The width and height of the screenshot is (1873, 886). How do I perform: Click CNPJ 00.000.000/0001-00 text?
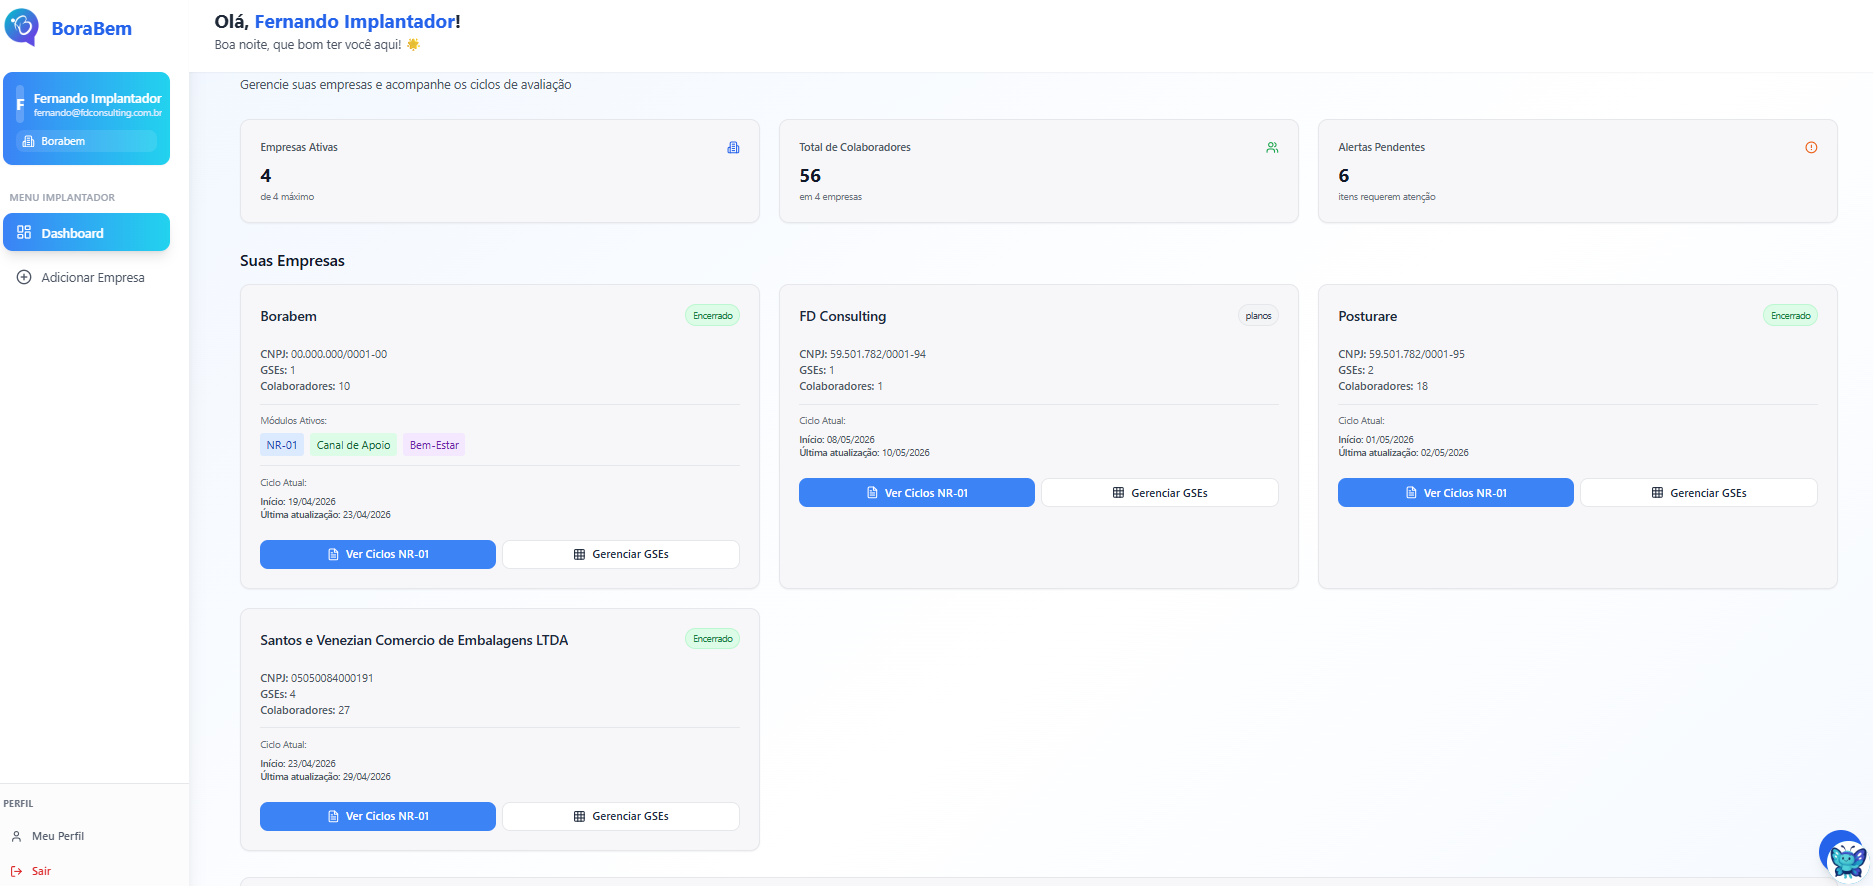coord(324,354)
